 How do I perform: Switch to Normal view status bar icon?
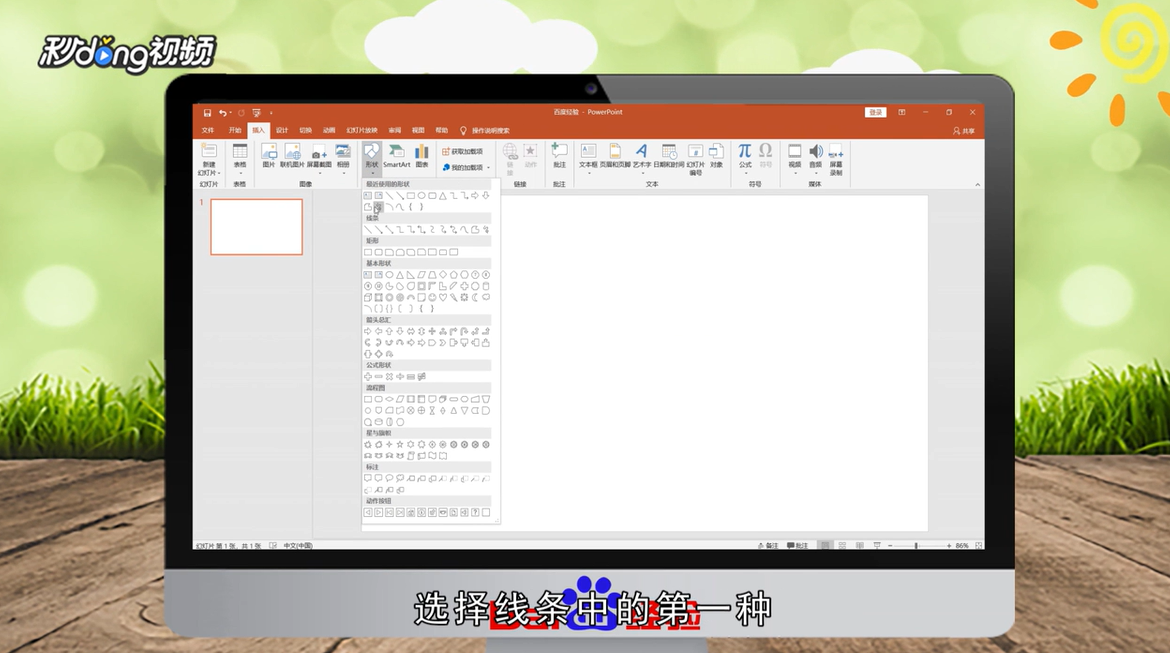click(825, 546)
